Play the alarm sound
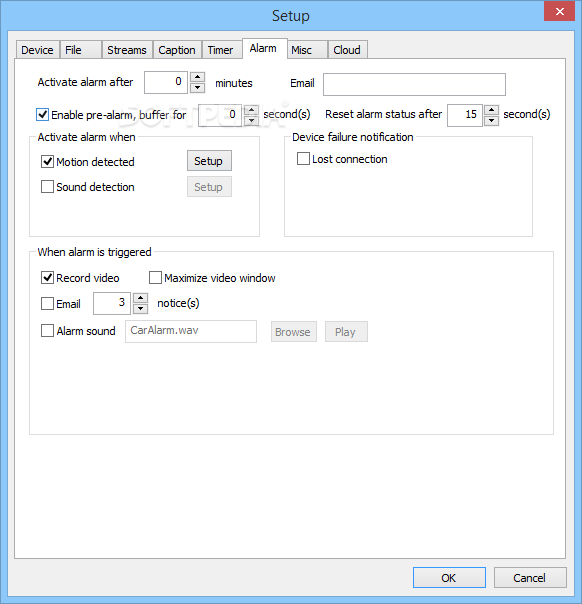Screen dimensions: 582x604 346,332
